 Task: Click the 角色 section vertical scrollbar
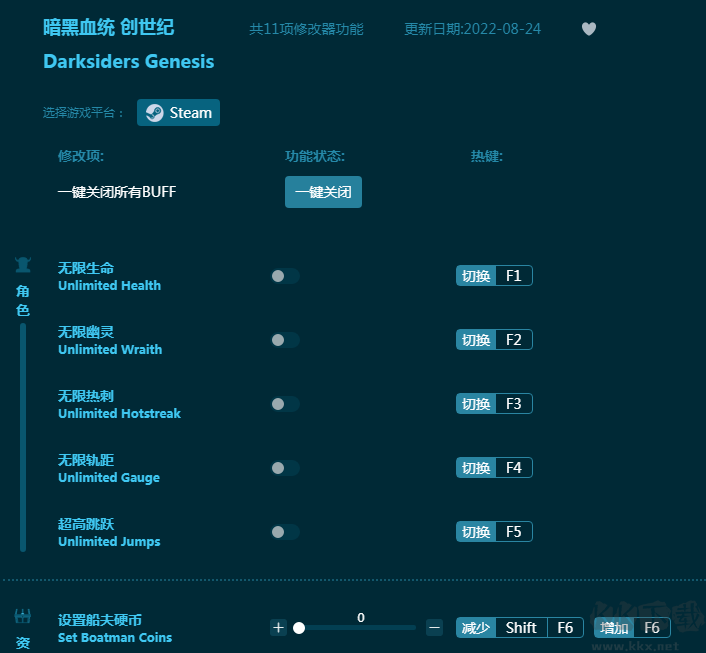23,438
